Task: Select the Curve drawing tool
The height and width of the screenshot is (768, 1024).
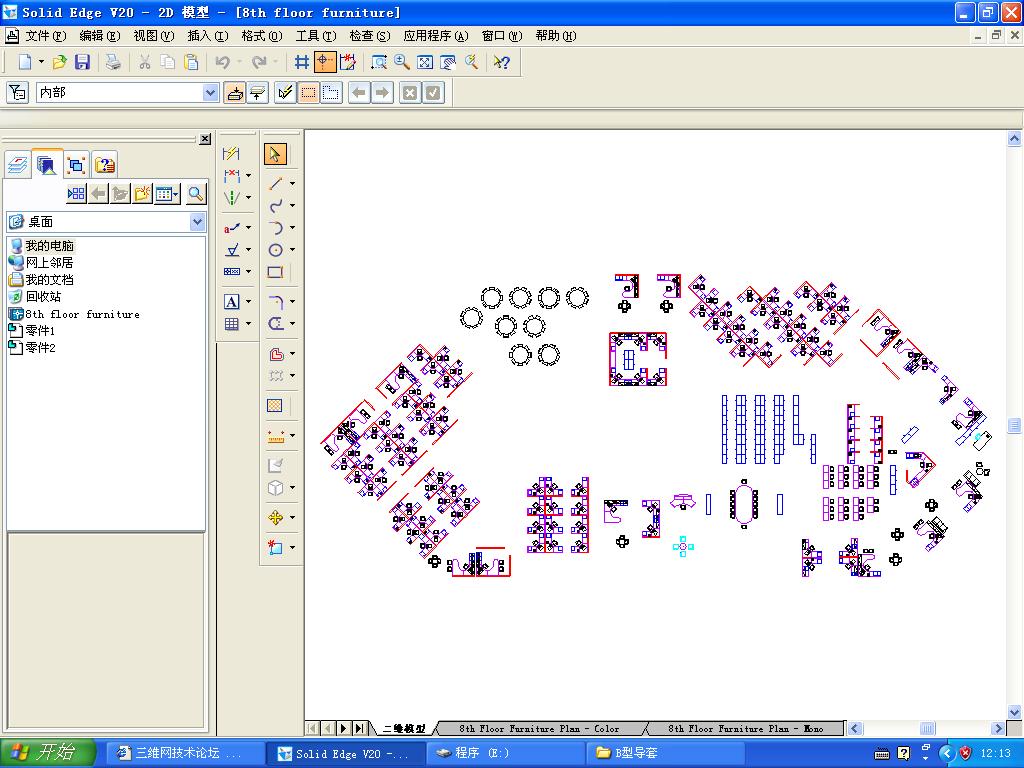Action: (276, 206)
